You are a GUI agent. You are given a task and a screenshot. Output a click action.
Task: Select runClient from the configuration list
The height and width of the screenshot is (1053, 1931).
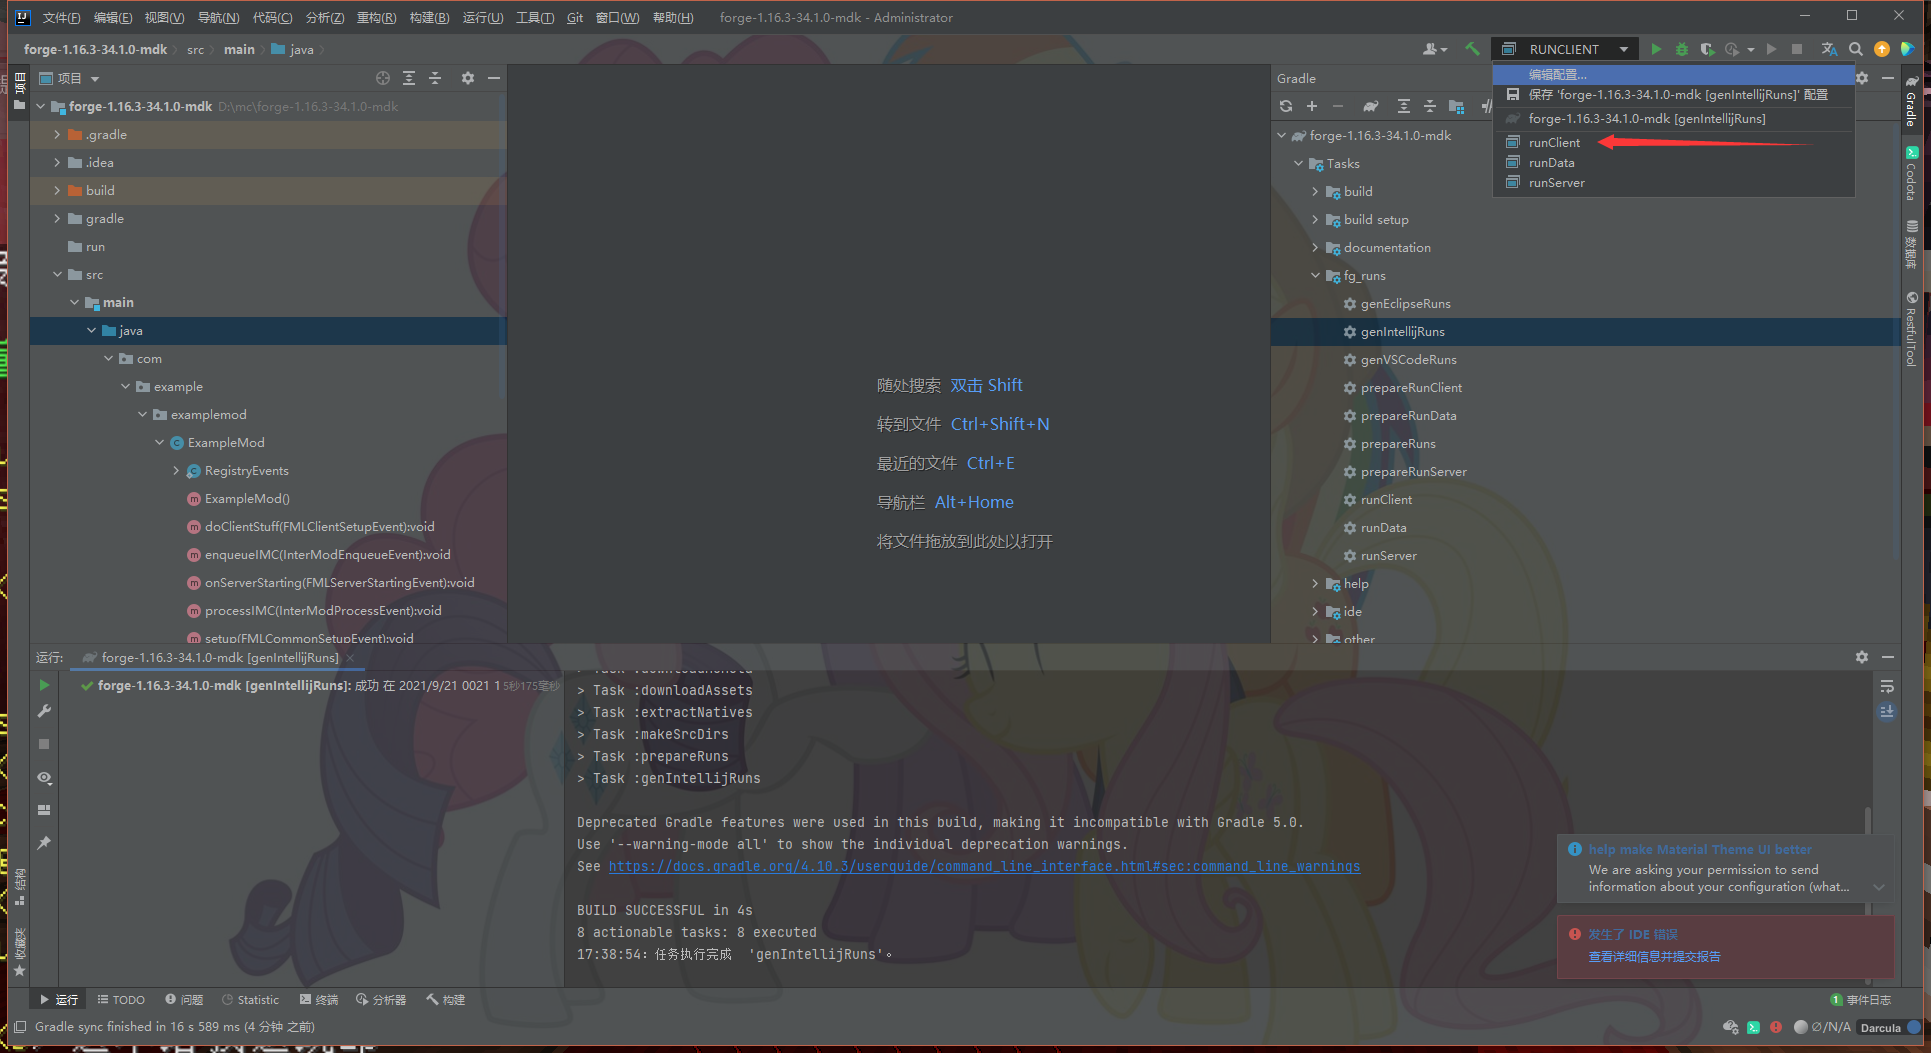[1554, 143]
